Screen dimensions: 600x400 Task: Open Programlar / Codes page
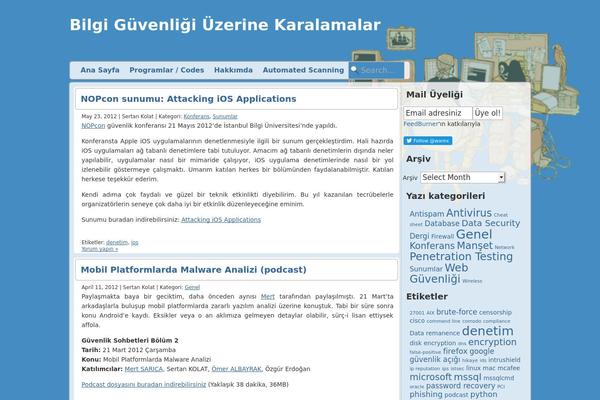pos(166,70)
